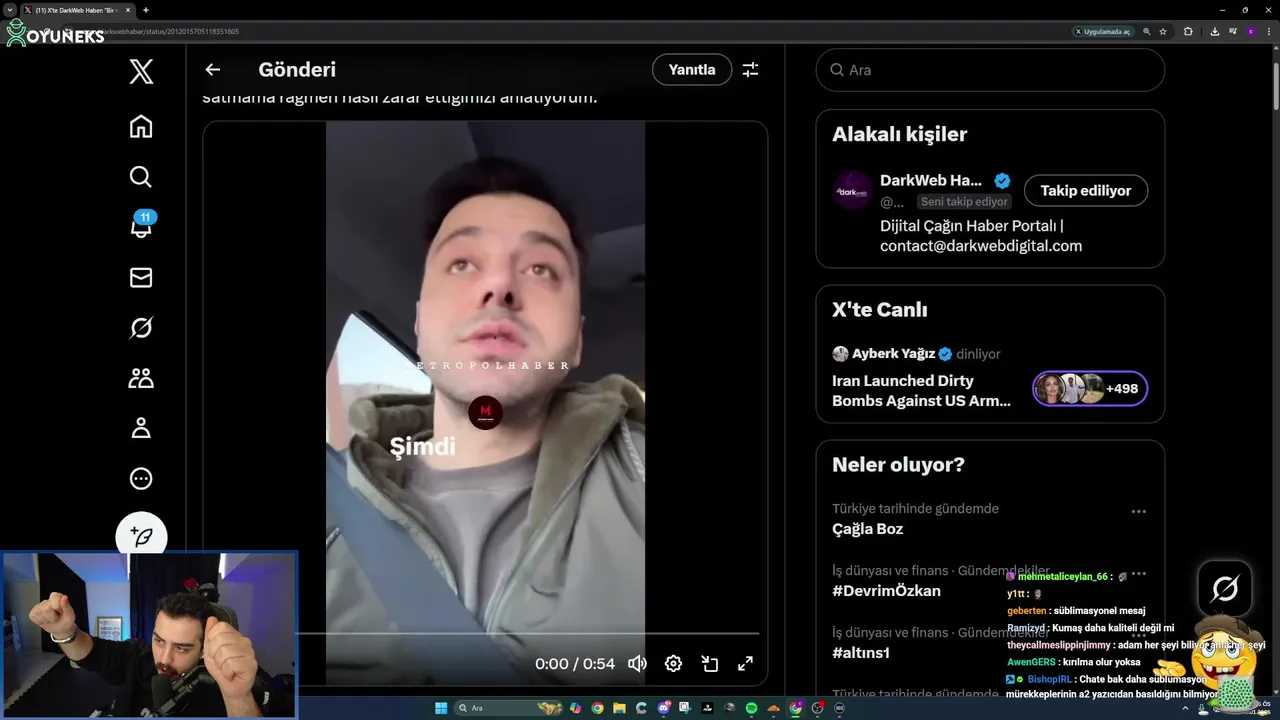Open the Explore search icon in sidebar
Image resolution: width=1280 pixels, height=720 pixels.
pyautogui.click(x=141, y=177)
